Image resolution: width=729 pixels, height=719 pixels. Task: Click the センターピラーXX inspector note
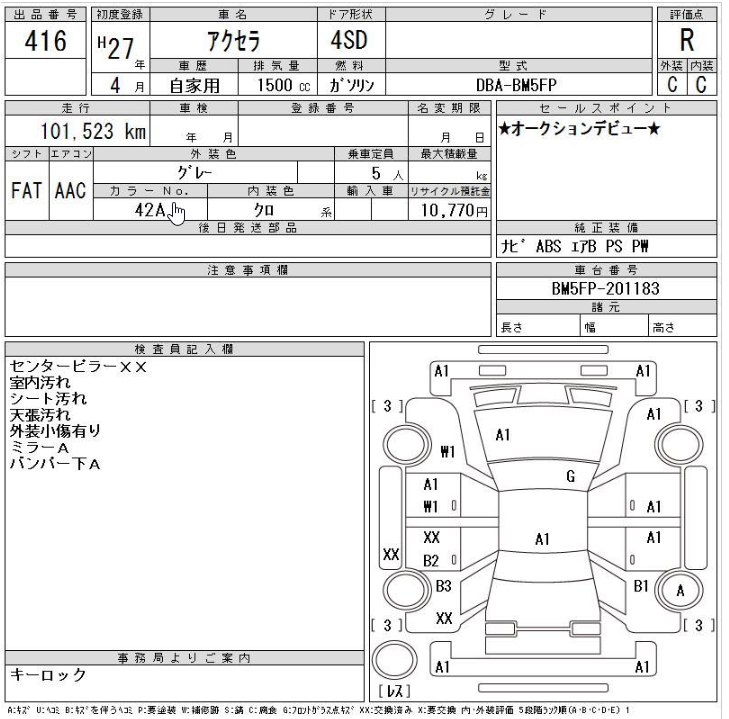77,367
